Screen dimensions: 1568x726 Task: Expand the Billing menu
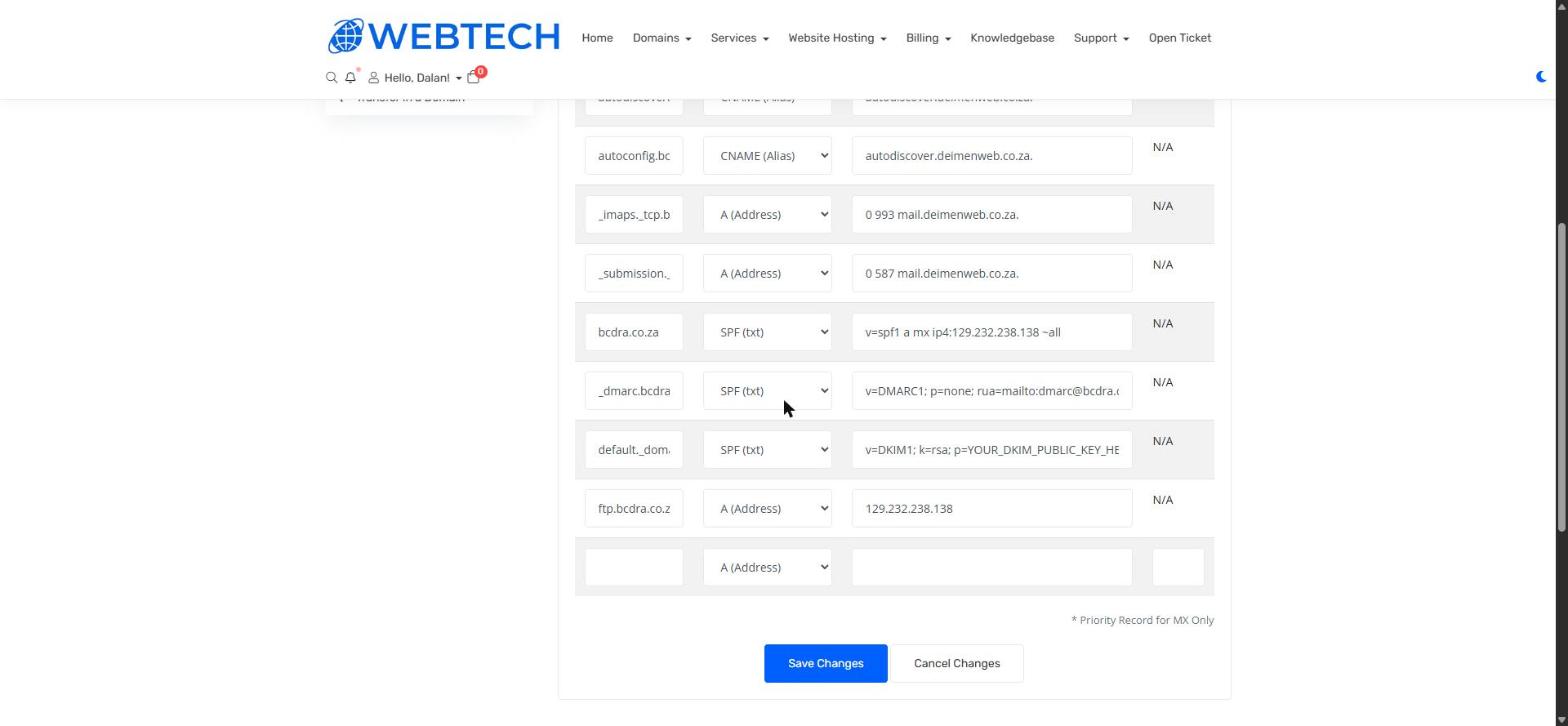928,38
